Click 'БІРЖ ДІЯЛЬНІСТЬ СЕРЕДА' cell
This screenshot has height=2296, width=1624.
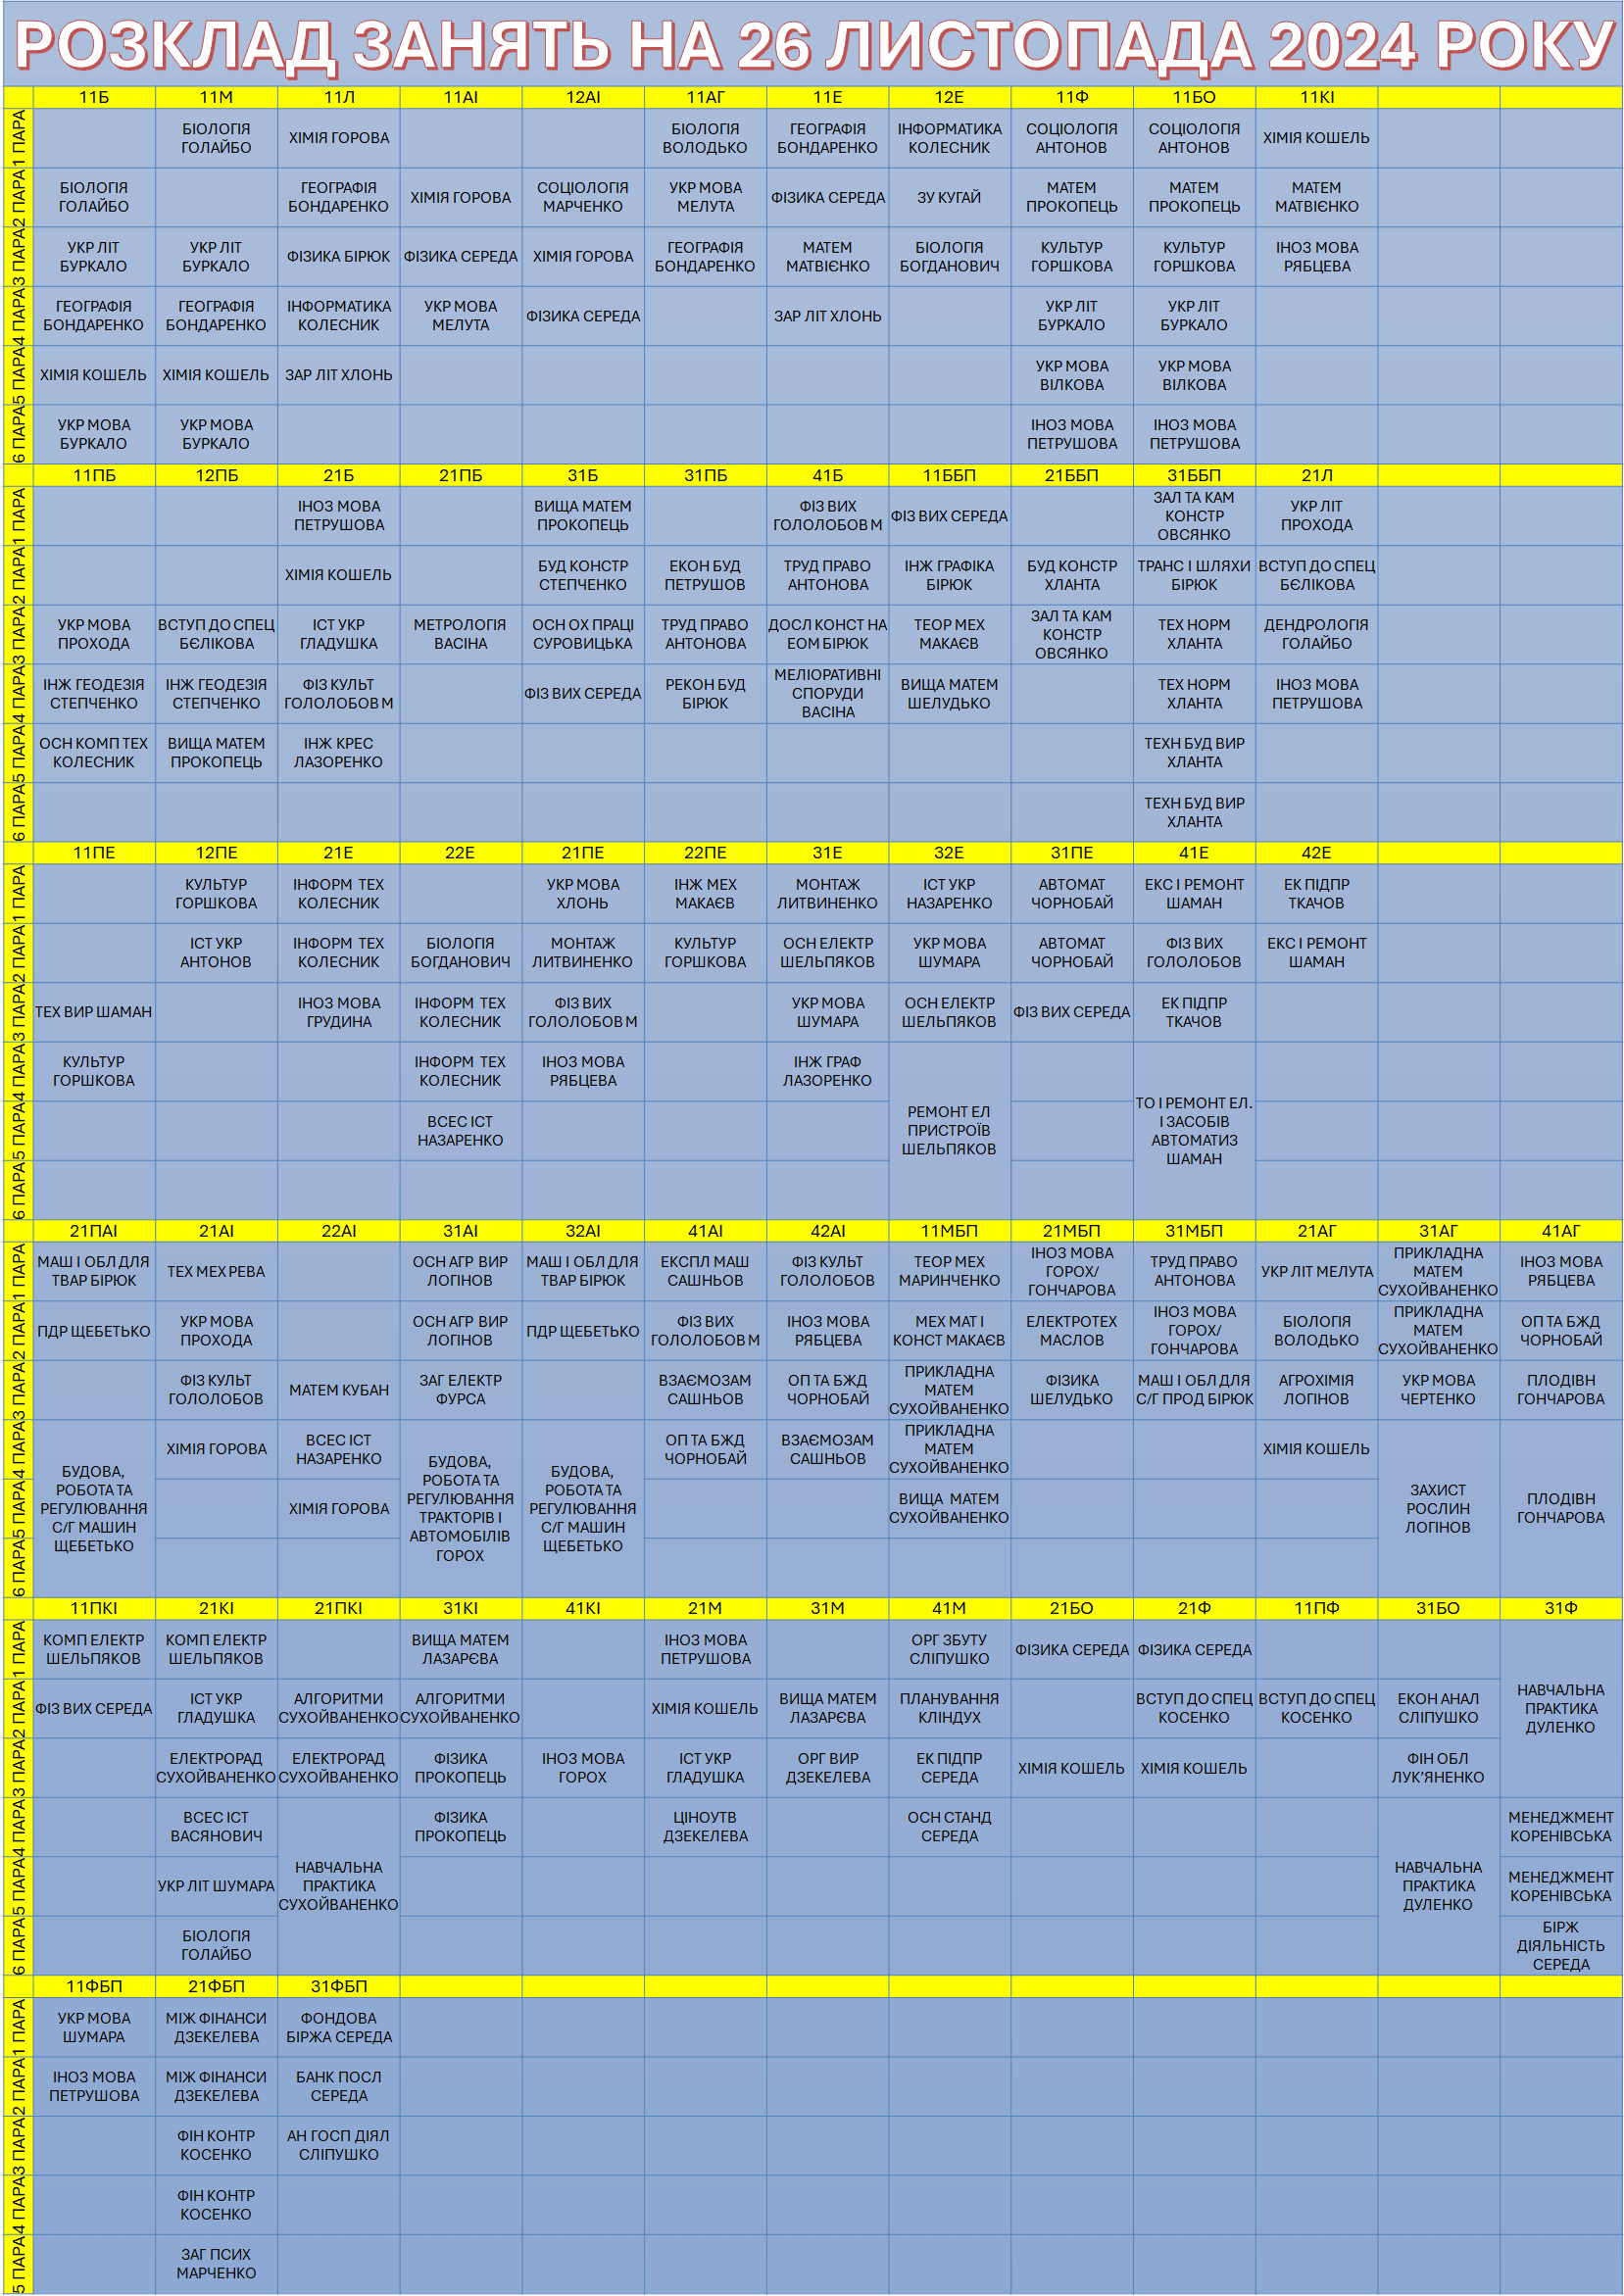[1560, 1945]
